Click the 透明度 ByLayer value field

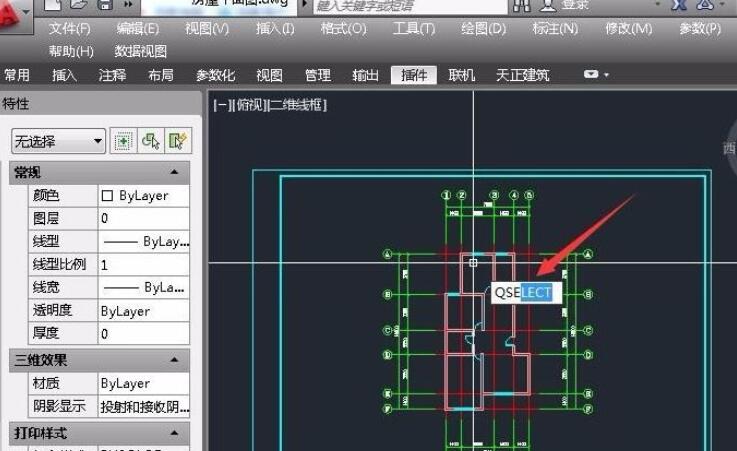pyautogui.click(x=143, y=311)
